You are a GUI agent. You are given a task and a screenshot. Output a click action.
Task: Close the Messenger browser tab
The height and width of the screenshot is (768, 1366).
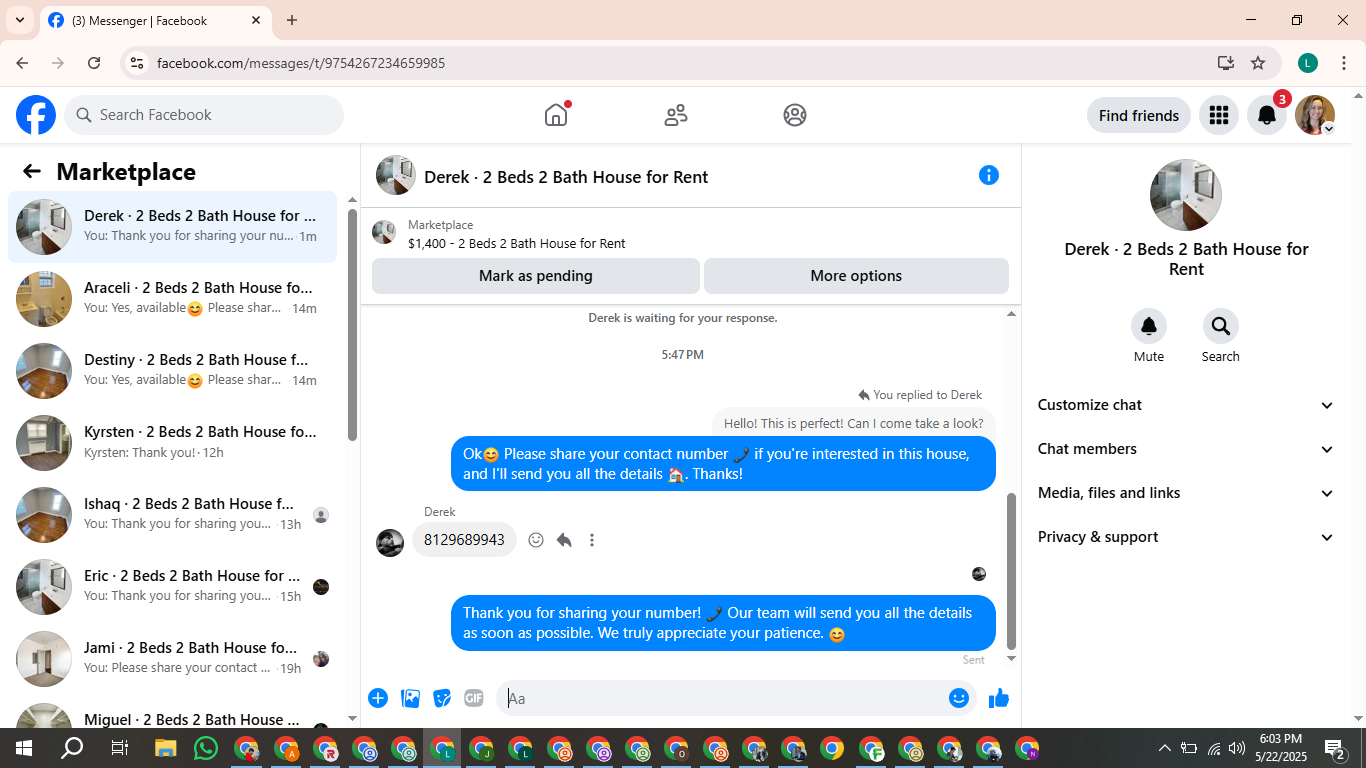256,20
